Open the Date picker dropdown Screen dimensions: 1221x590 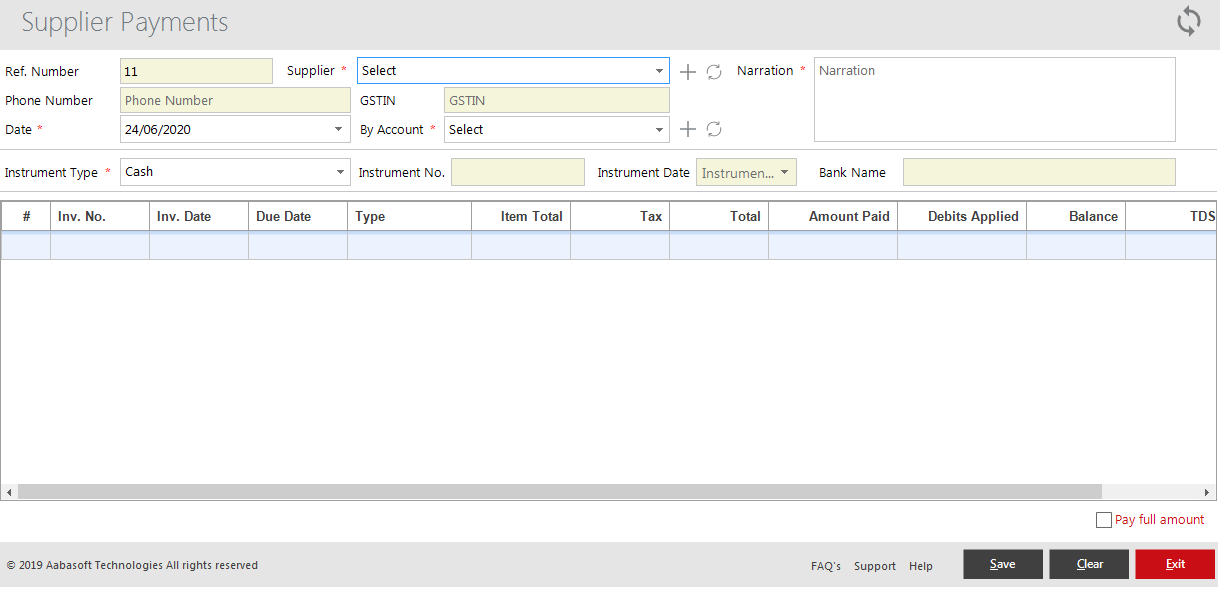pyautogui.click(x=338, y=129)
